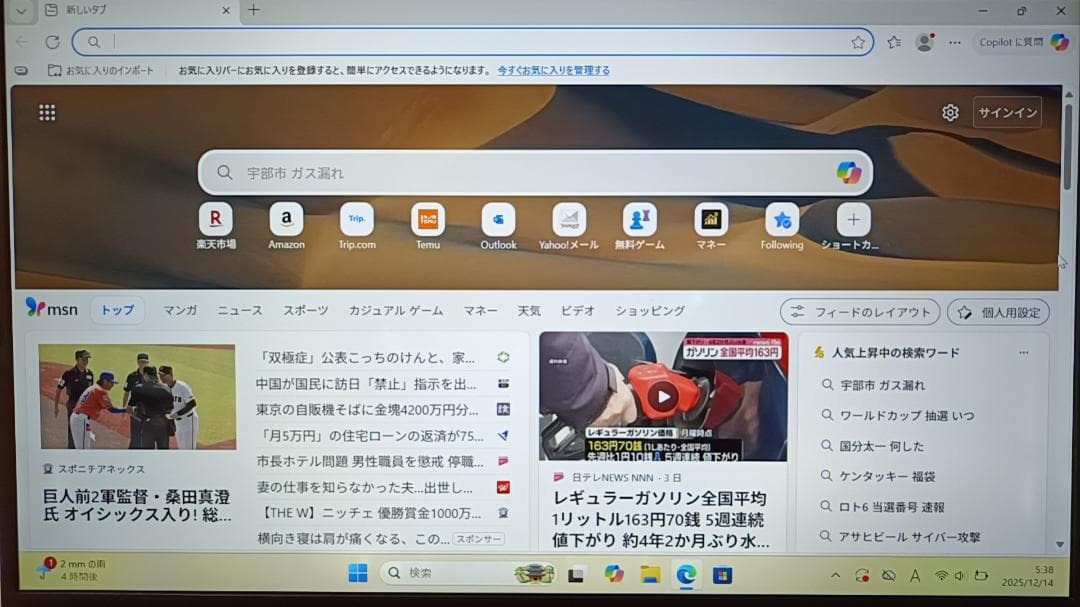
Task: Open more options on the trending searches card
Action: [1023, 351]
